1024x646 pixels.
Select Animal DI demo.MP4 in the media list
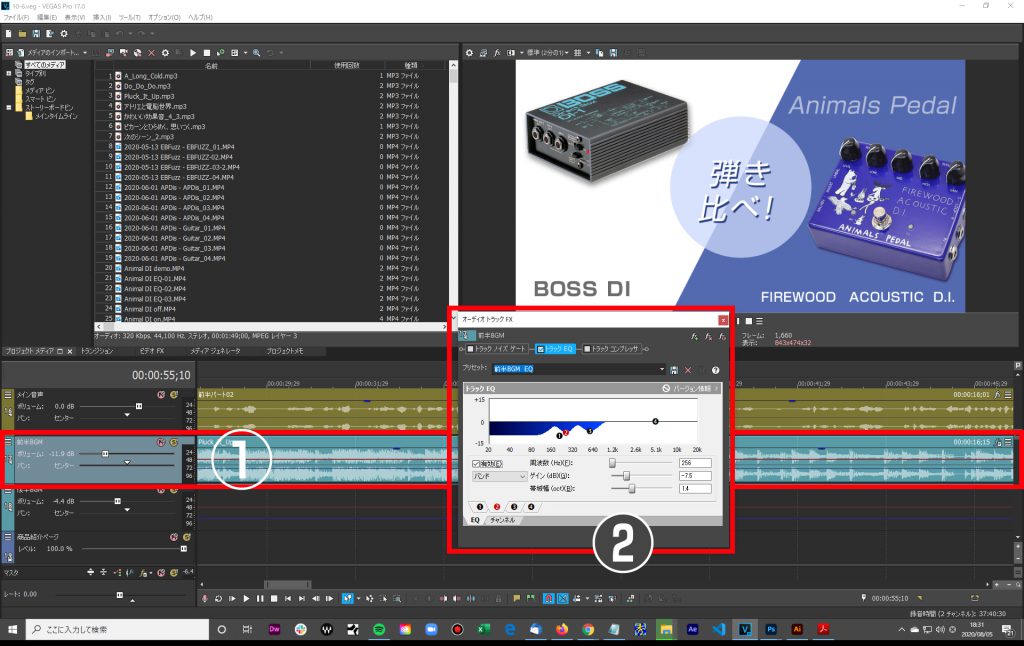click(x=154, y=268)
